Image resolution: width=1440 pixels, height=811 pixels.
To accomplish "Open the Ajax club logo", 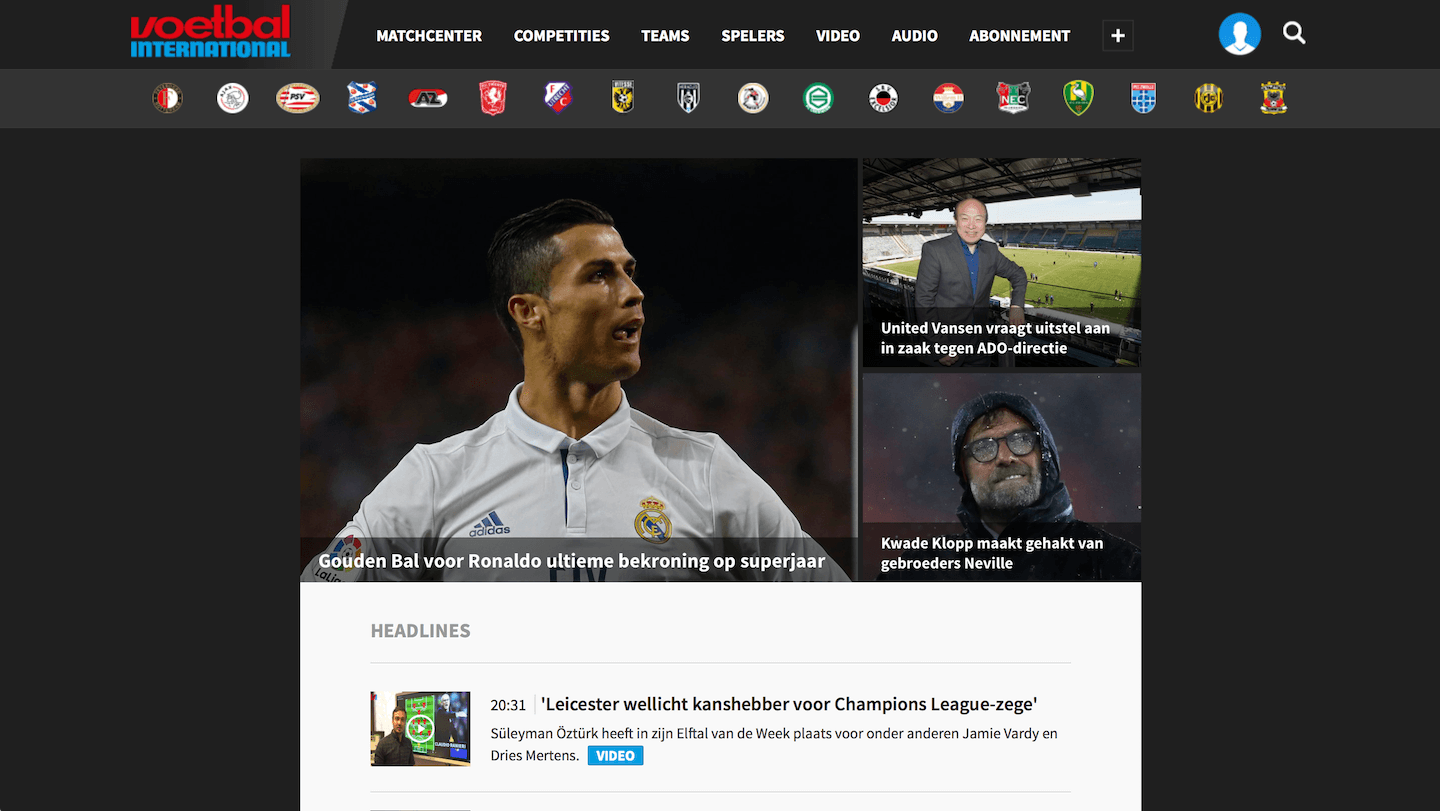I will point(233,98).
